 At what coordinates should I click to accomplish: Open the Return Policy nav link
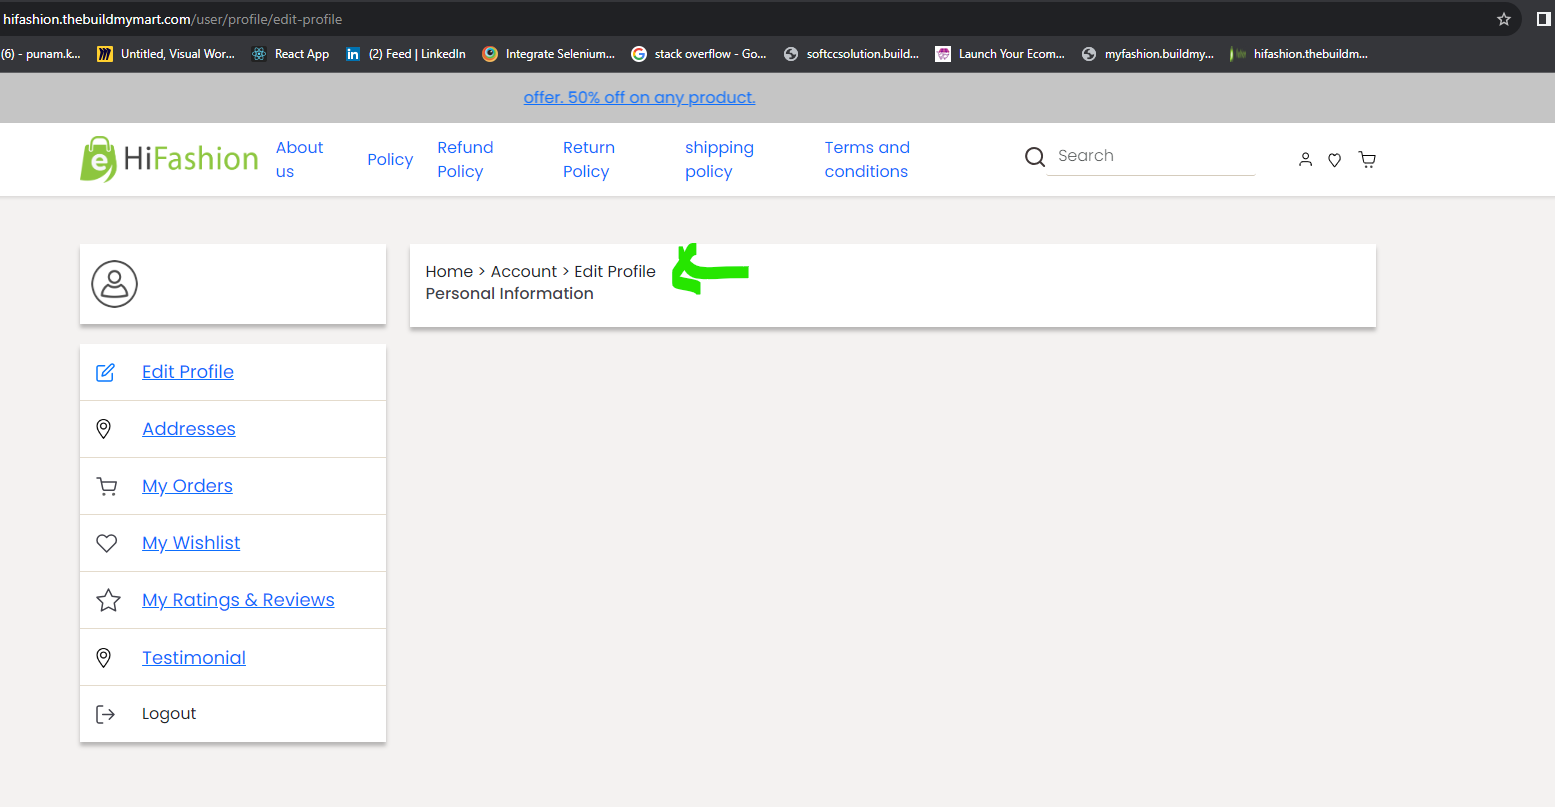[588, 159]
